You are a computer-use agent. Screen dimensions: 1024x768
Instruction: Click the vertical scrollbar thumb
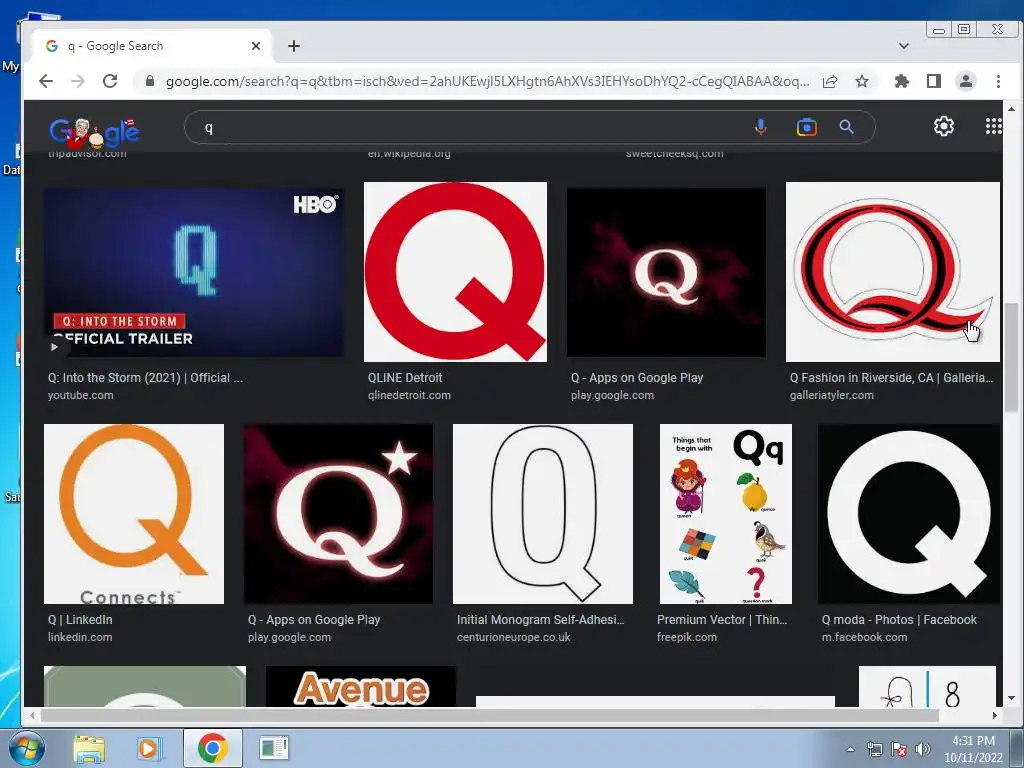(x=1011, y=358)
